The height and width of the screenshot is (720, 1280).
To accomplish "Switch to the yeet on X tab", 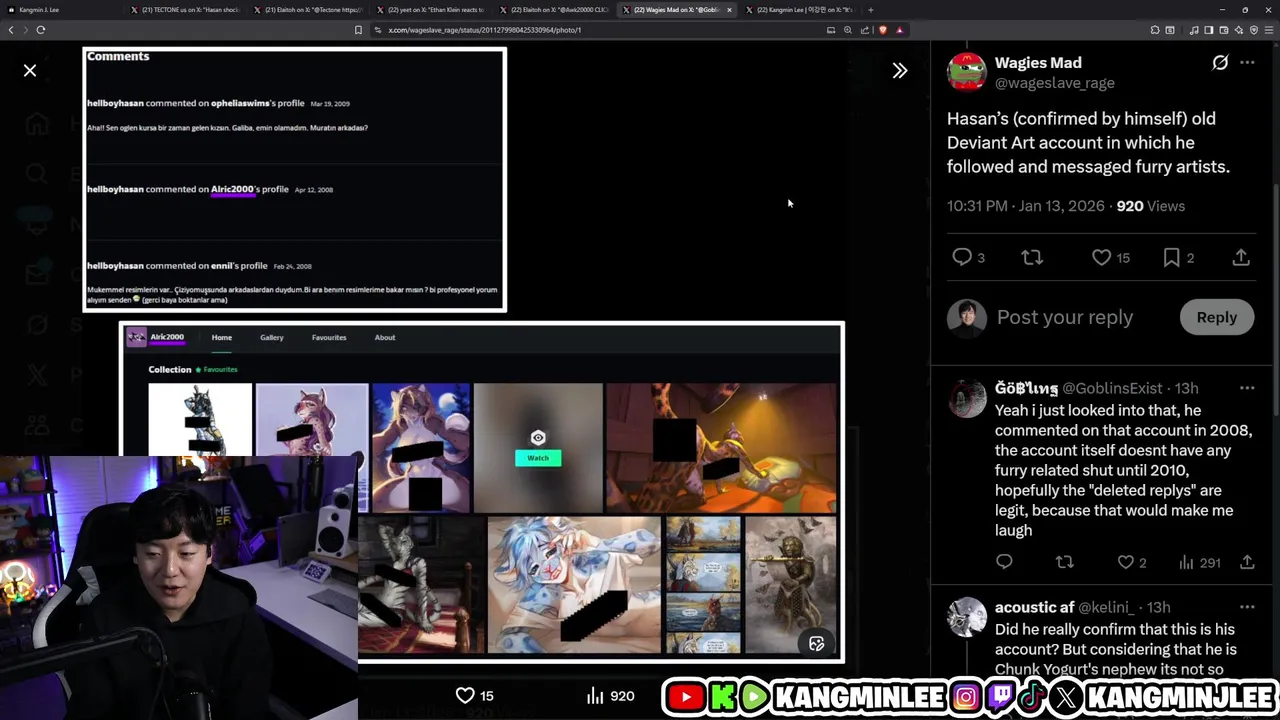I will [430, 10].
